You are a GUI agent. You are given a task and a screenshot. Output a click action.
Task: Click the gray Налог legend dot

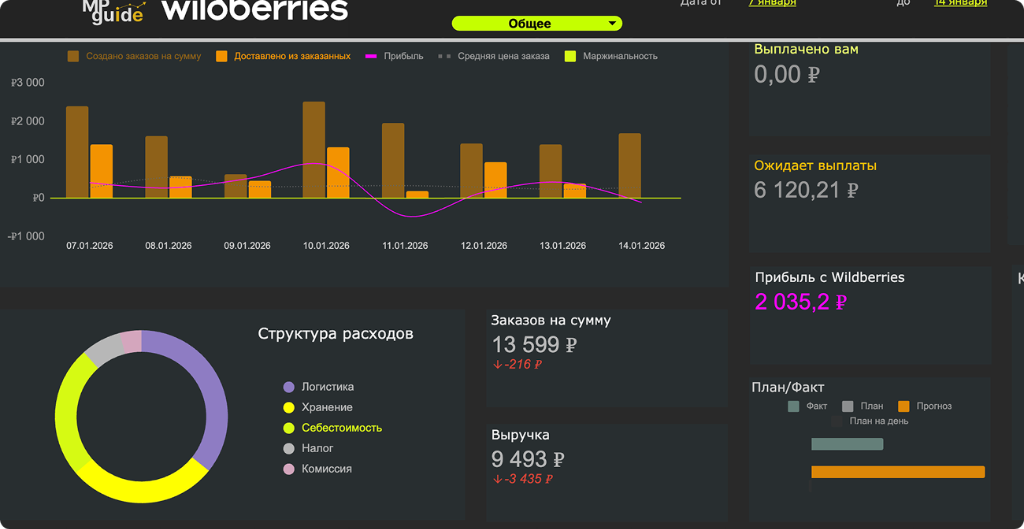coord(289,449)
